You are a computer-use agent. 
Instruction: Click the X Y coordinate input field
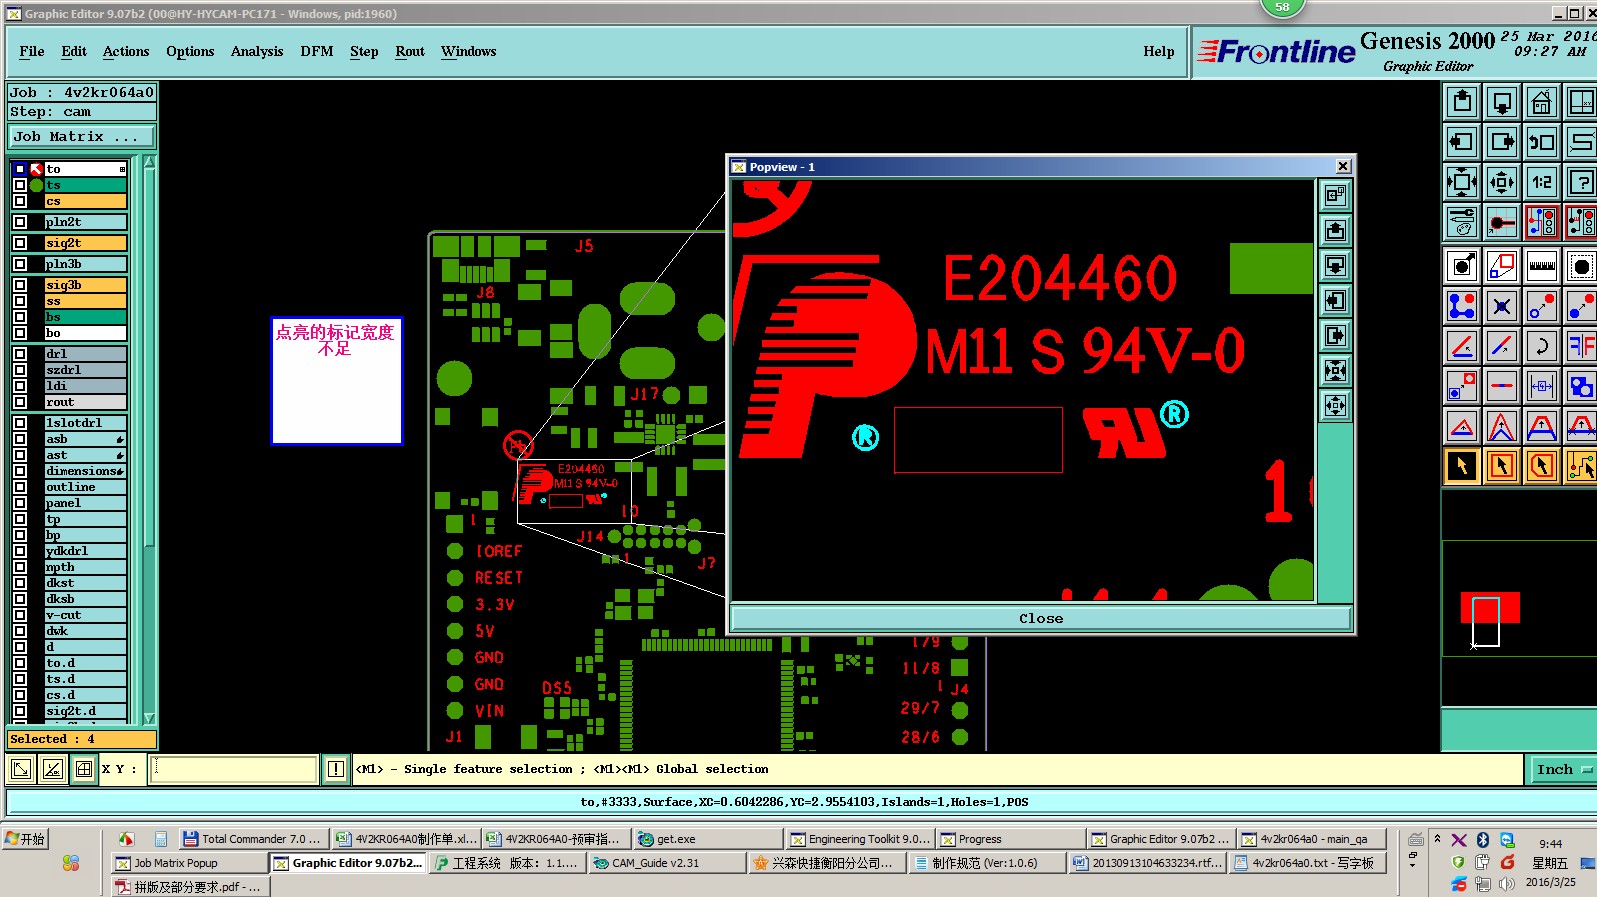[x=234, y=769]
